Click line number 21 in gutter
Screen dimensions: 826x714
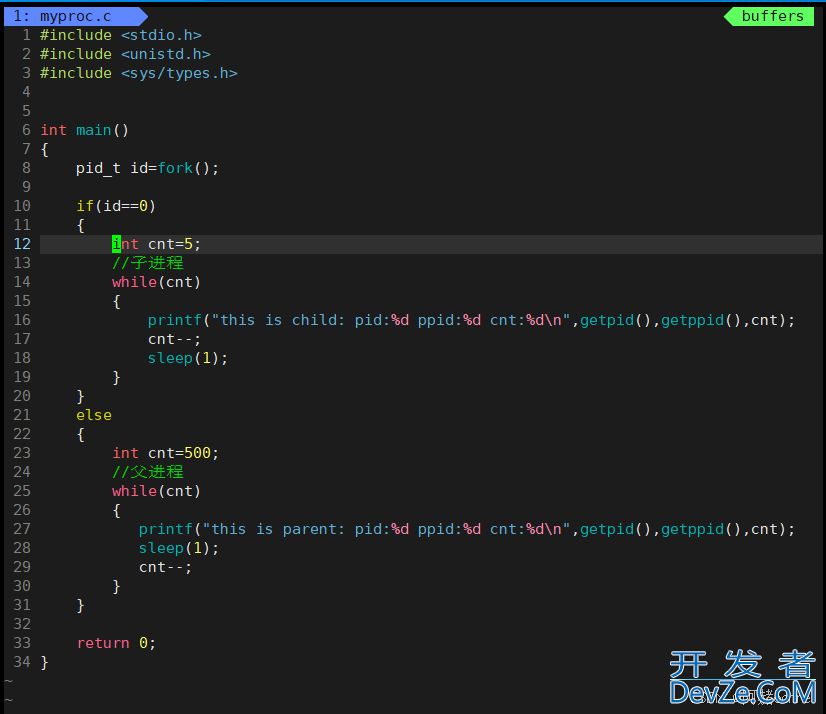pyautogui.click(x=22, y=415)
